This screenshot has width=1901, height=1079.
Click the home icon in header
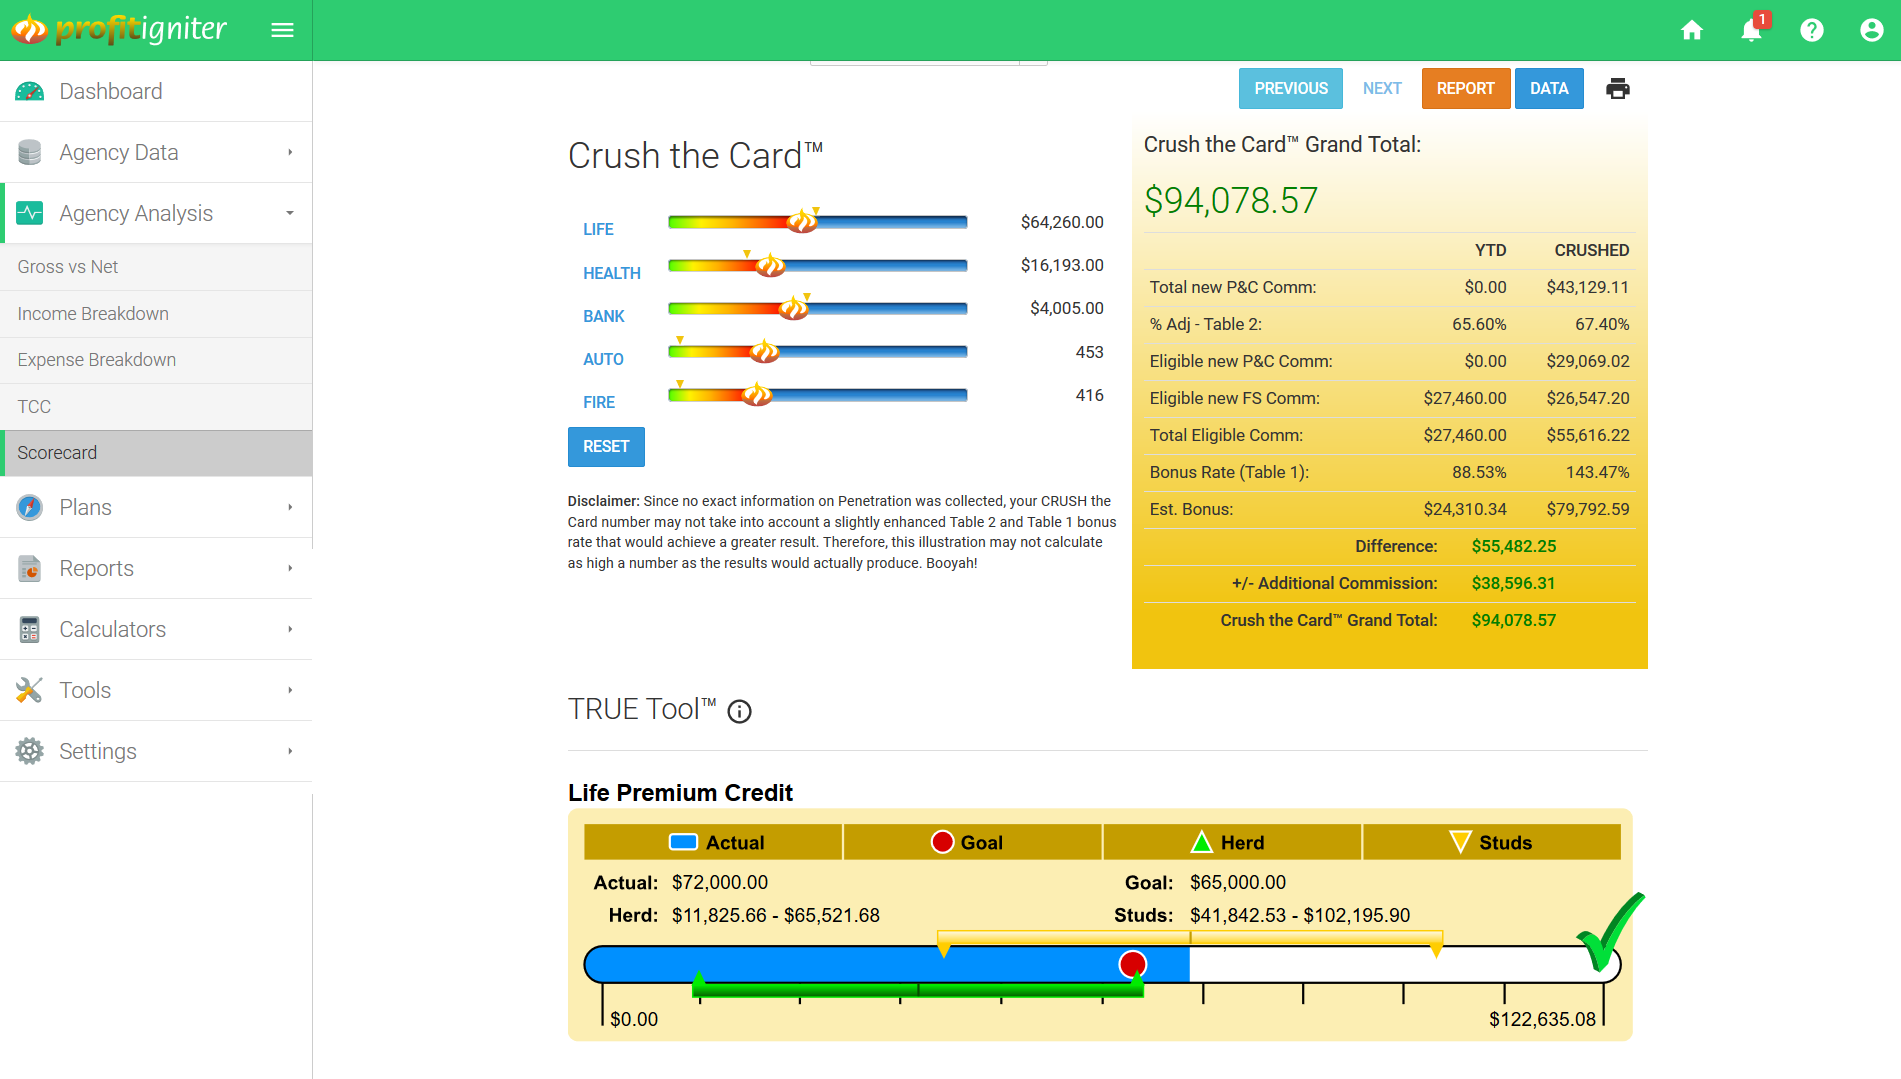(1691, 30)
